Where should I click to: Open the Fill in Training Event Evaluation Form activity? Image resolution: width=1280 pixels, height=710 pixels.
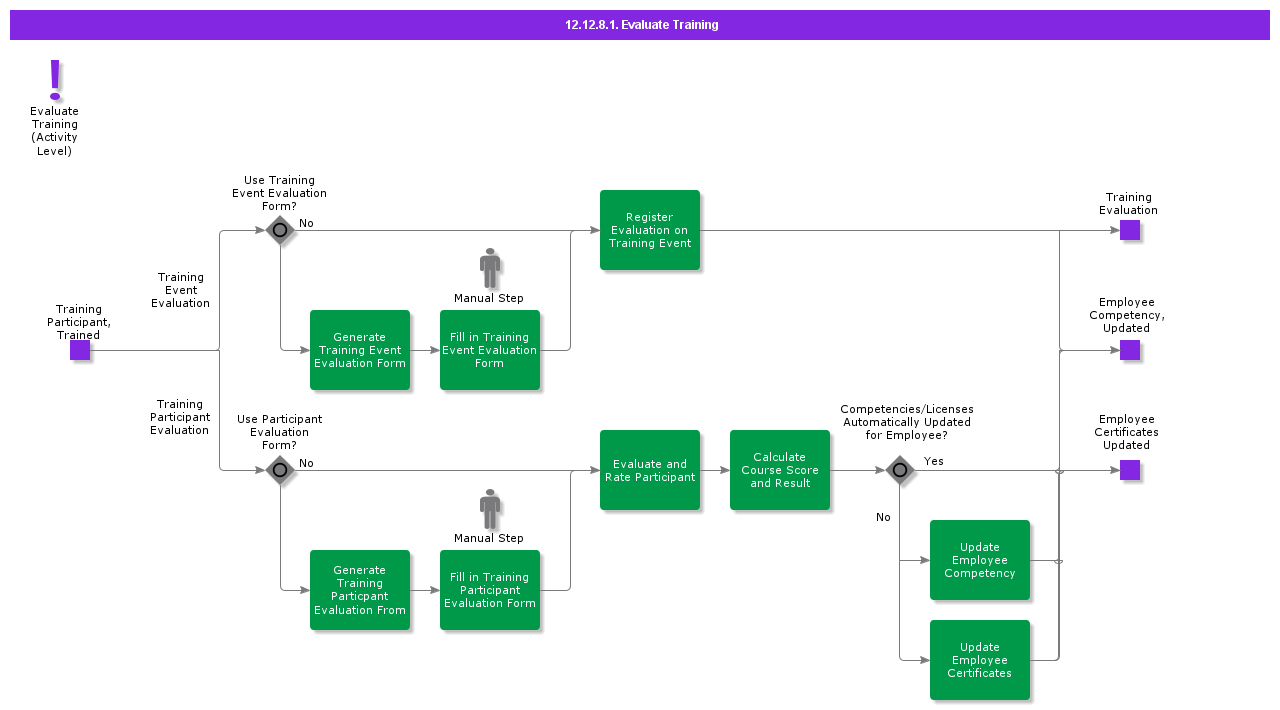490,350
